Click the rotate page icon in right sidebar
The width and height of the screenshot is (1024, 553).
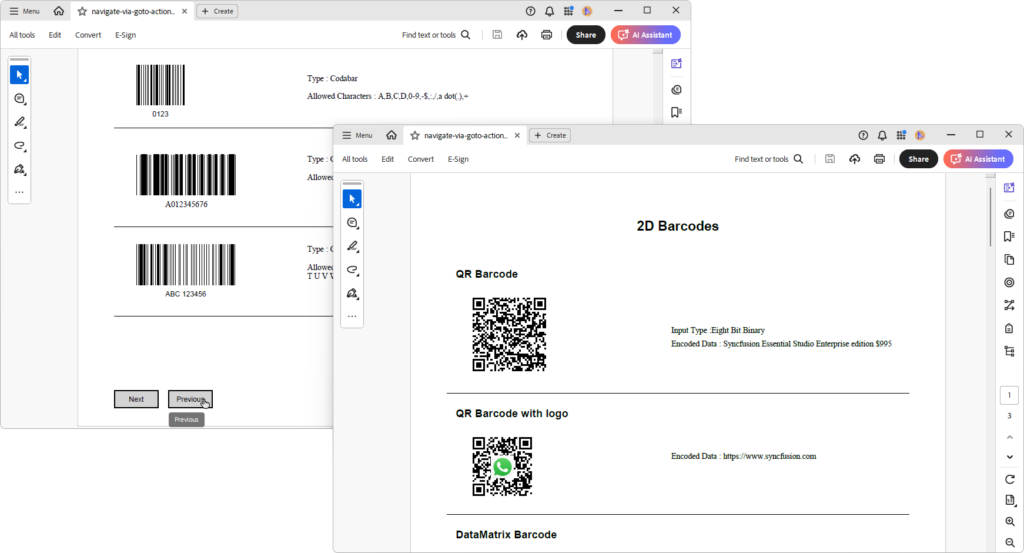pyautogui.click(x=1010, y=479)
